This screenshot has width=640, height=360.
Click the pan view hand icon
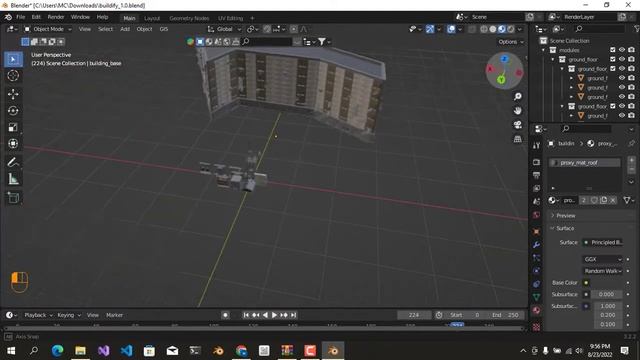tap(518, 111)
